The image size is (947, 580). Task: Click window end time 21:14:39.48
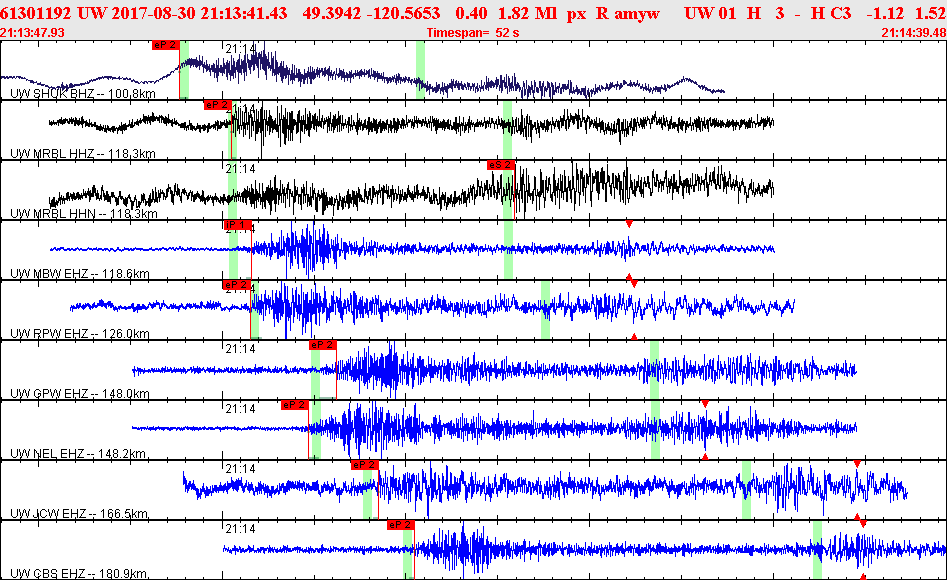(x=914, y=33)
